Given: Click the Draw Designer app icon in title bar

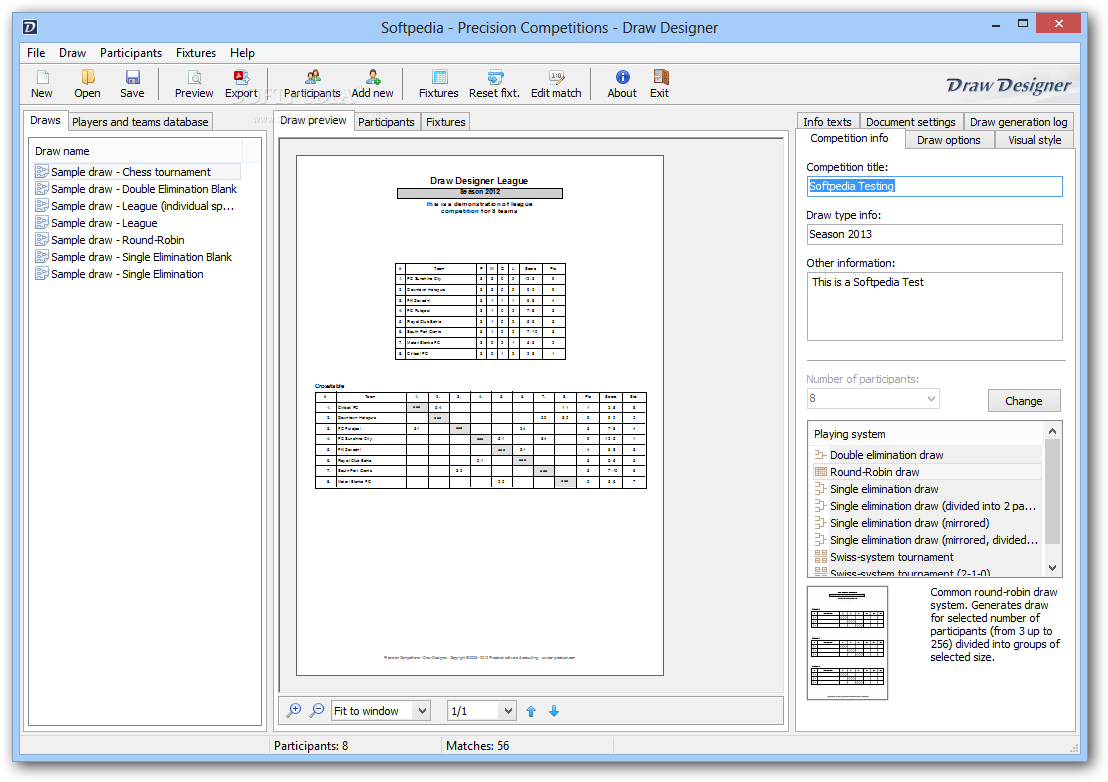Looking at the screenshot, I should coord(30,28).
